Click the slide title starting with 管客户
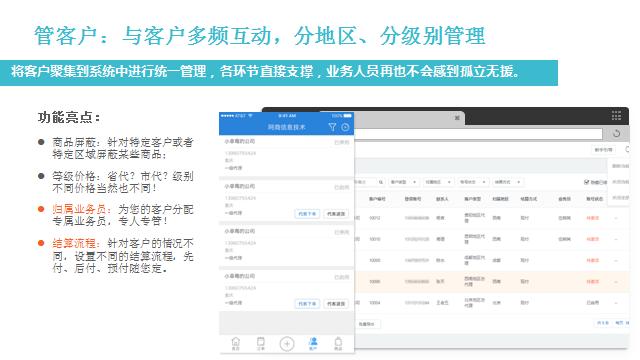This screenshot has width=640, height=360. click(x=260, y=36)
